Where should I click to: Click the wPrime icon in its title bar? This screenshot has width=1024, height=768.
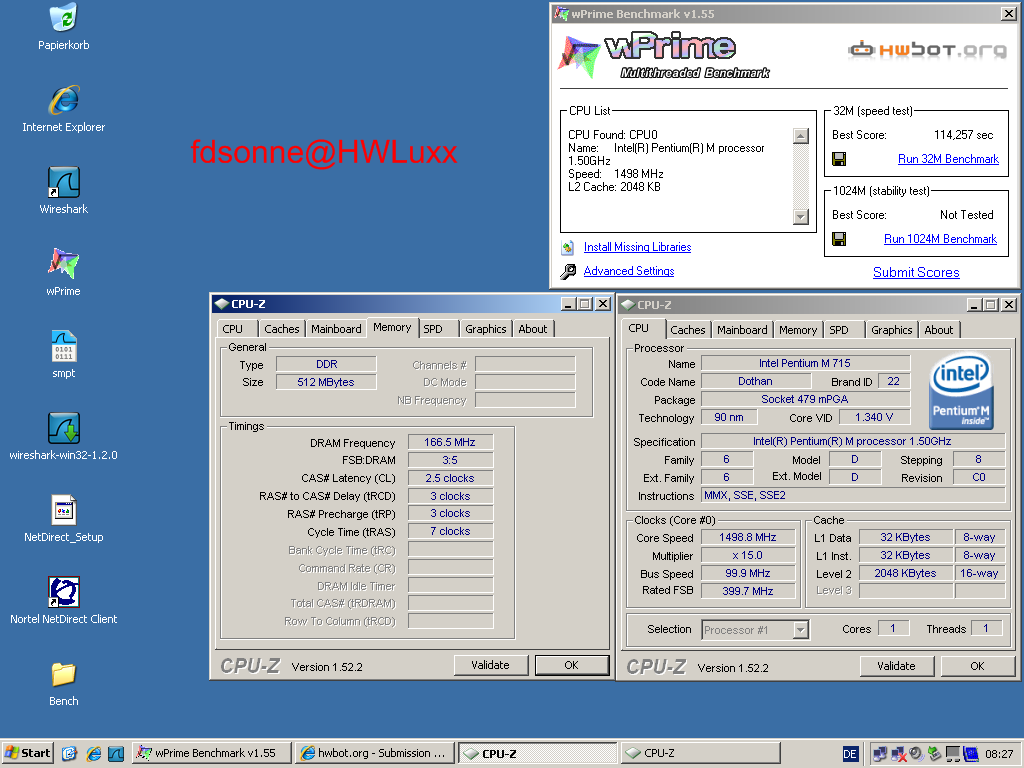tap(562, 14)
